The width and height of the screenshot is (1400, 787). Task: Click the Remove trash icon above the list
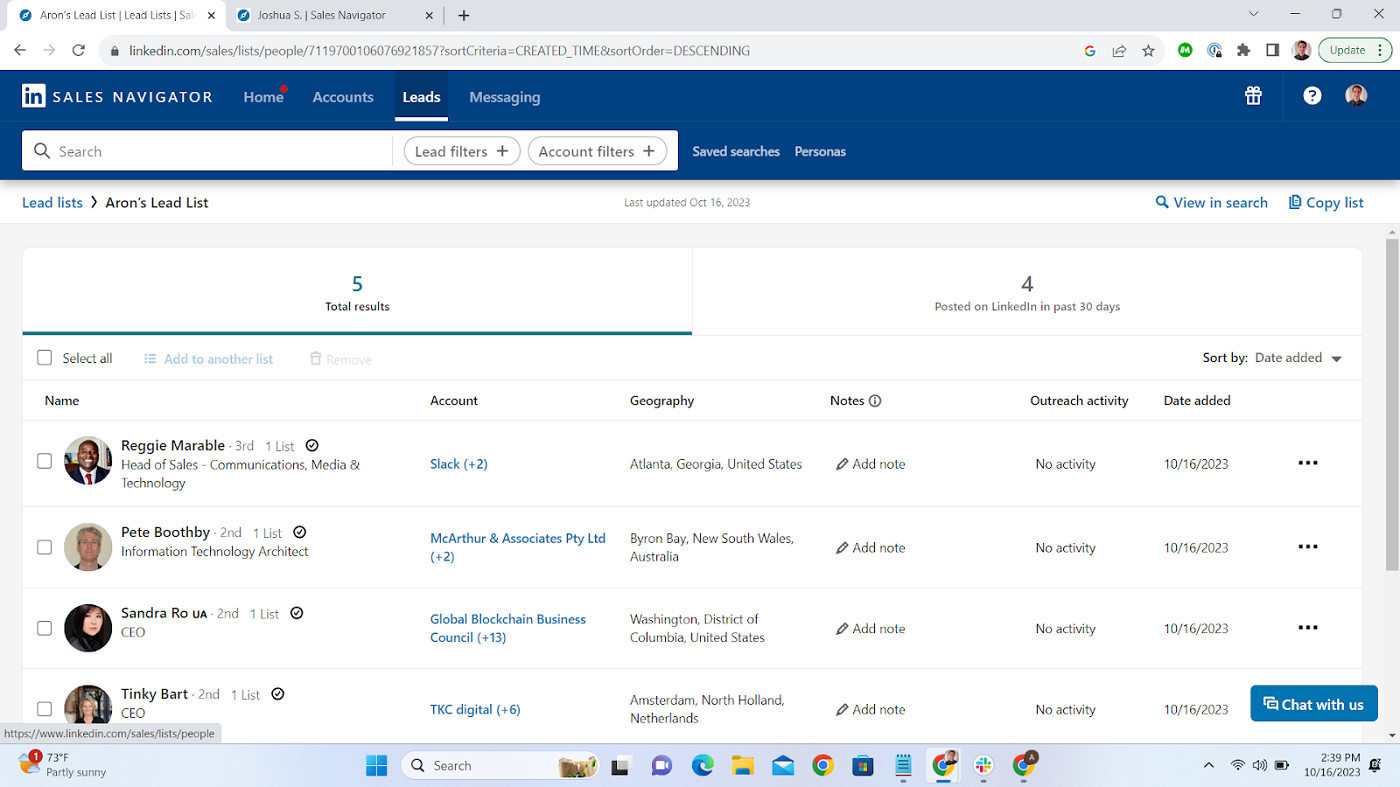[315, 358]
